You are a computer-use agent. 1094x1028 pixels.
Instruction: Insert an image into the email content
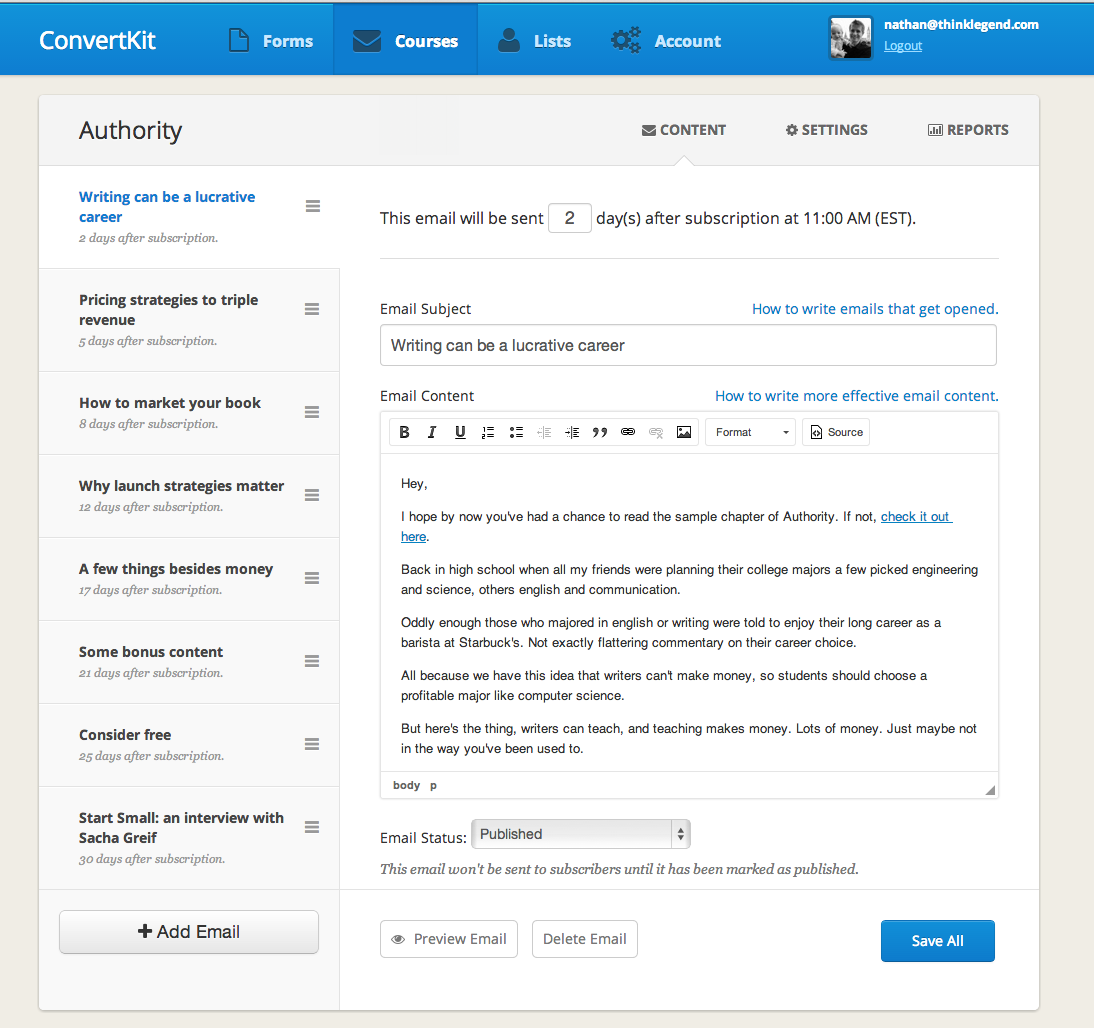pyautogui.click(x=684, y=432)
